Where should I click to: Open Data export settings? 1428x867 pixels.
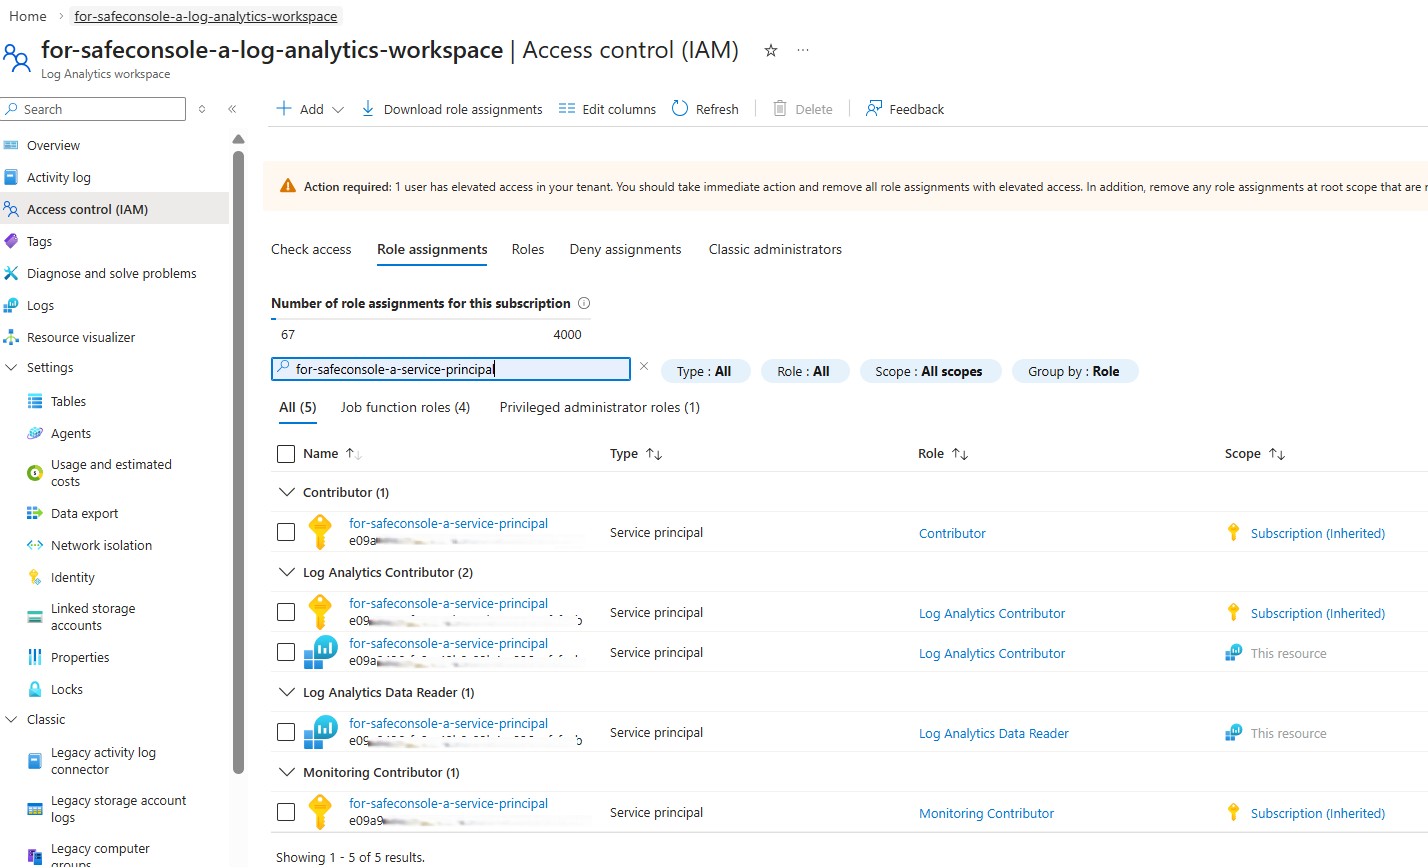point(84,513)
